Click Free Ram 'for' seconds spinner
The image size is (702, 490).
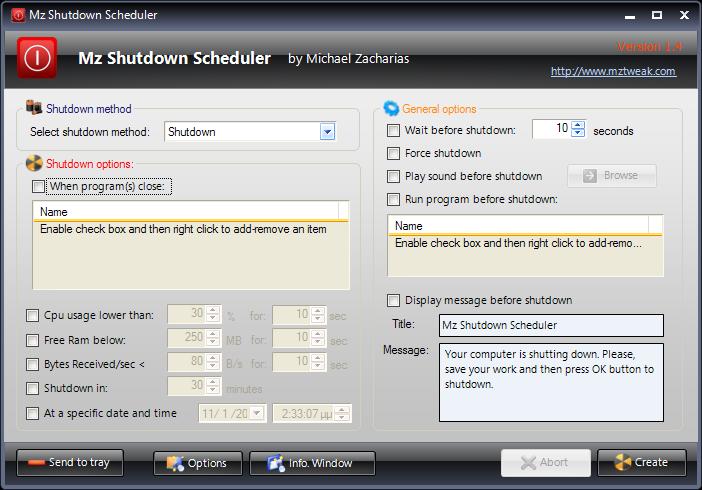pyautogui.click(x=318, y=338)
